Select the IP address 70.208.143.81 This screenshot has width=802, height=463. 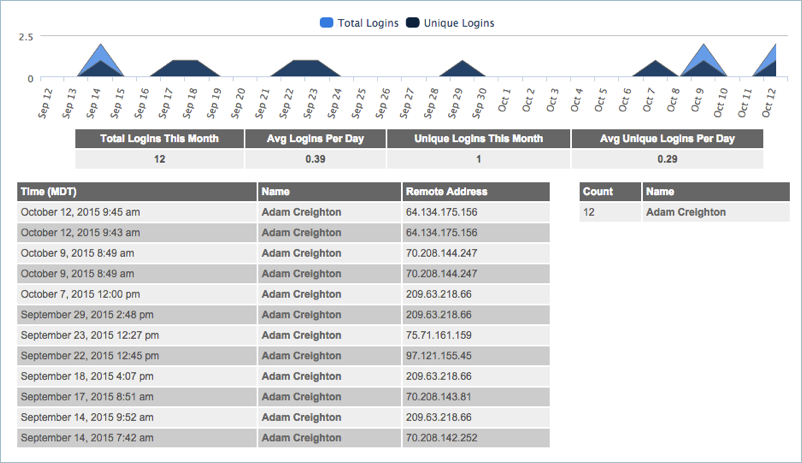[x=437, y=397]
